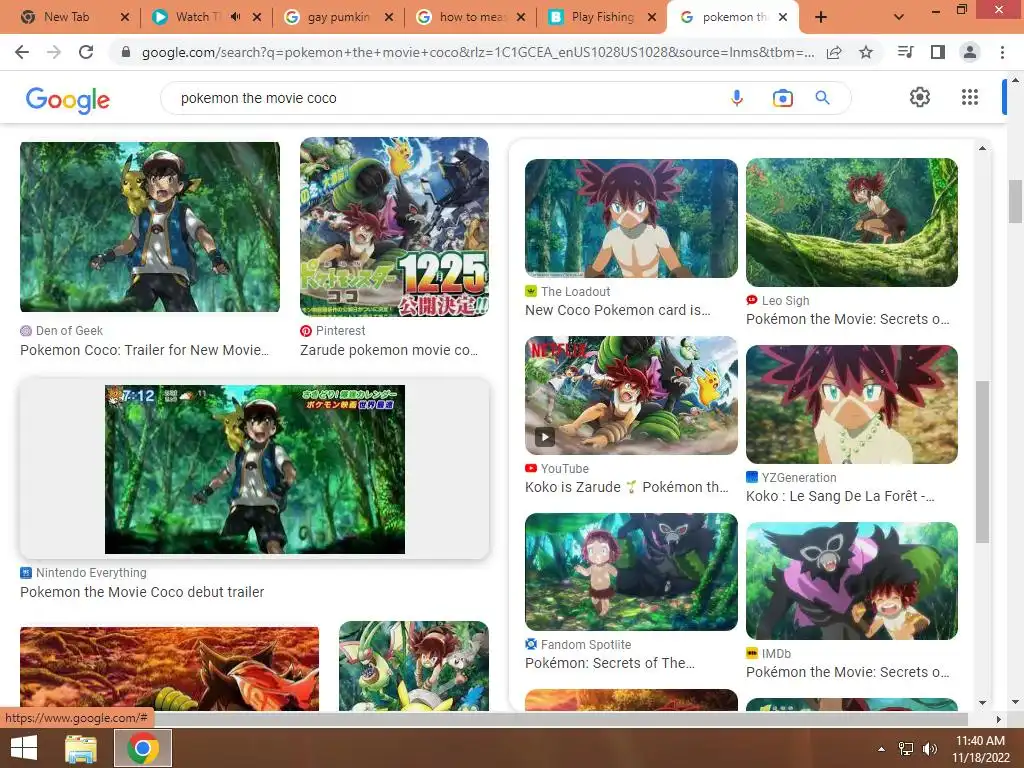Select the Den of Geek Ash thumbnail
Screen dimensions: 1024x768
(x=150, y=227)
